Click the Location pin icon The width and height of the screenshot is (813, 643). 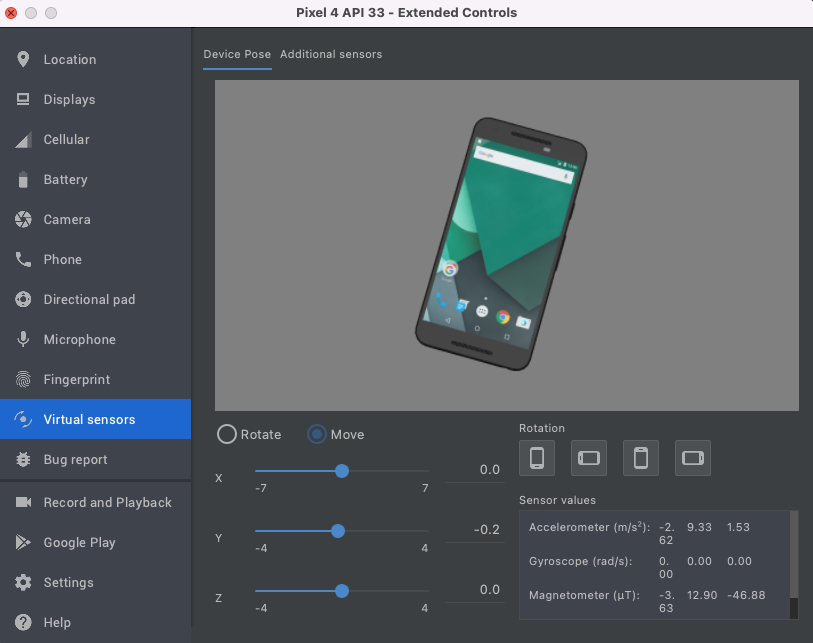pyautogui.click(x=23, y=59)
